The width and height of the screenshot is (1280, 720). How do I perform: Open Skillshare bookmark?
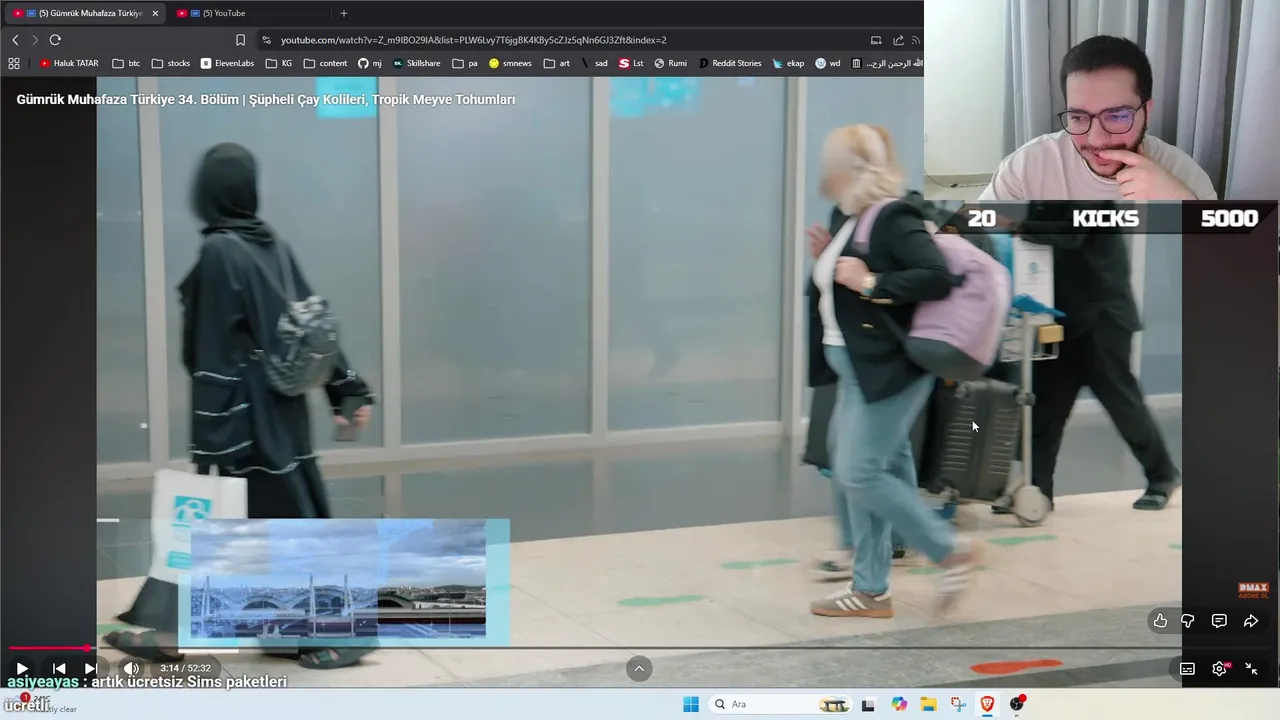click(x=416, y=63)
